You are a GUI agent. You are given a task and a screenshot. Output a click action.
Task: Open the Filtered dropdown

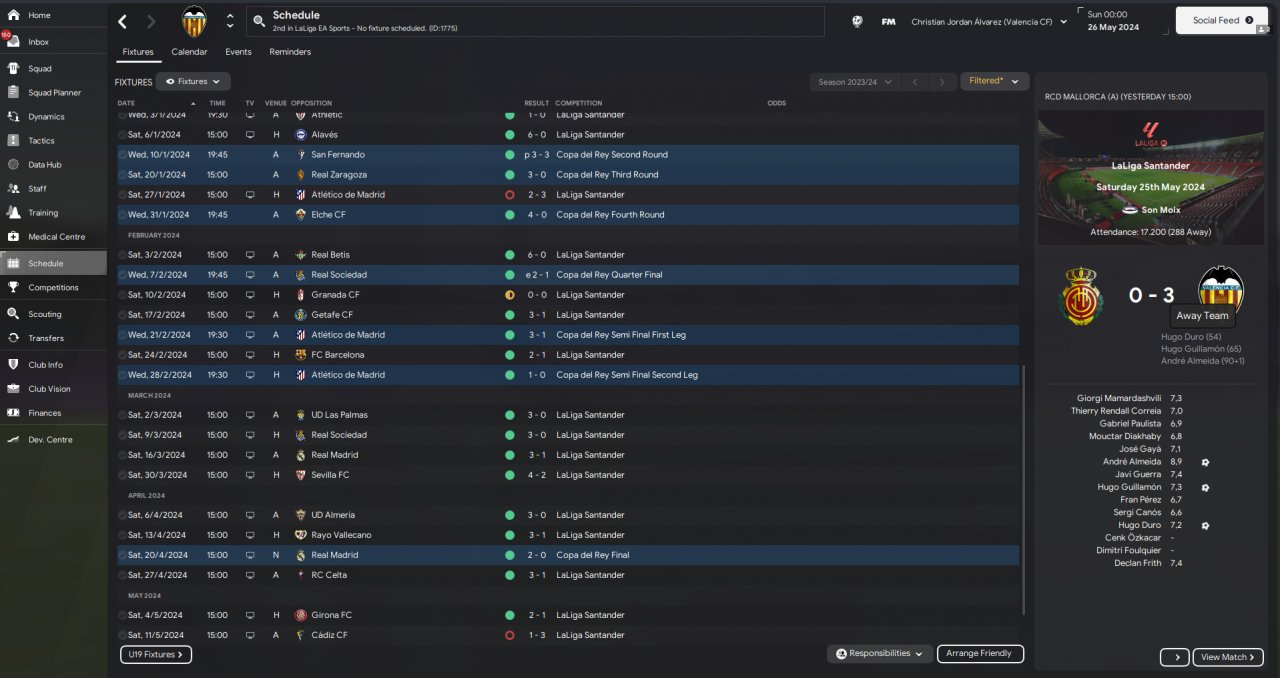tap(994, 81)
